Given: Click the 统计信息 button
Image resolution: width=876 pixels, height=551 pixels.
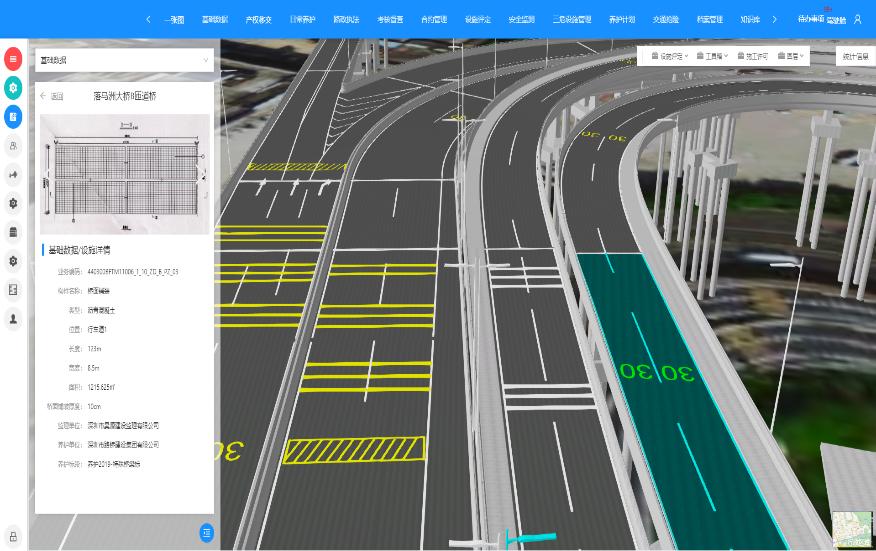Looking at the screenshot, I should pyautogui.click(x=855, y=57).
